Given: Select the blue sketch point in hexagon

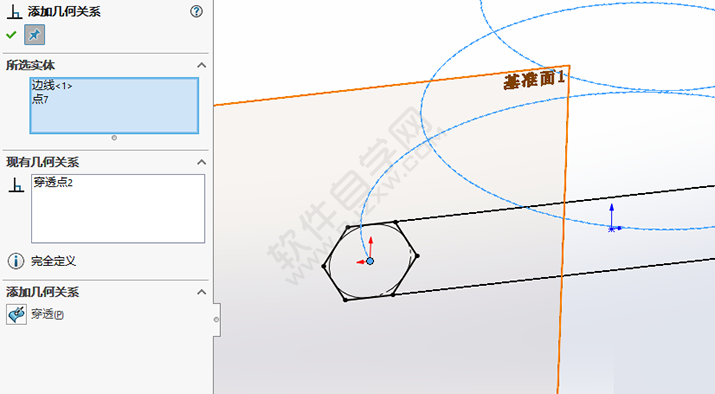Looking at the screenshot, I should 370,261.
